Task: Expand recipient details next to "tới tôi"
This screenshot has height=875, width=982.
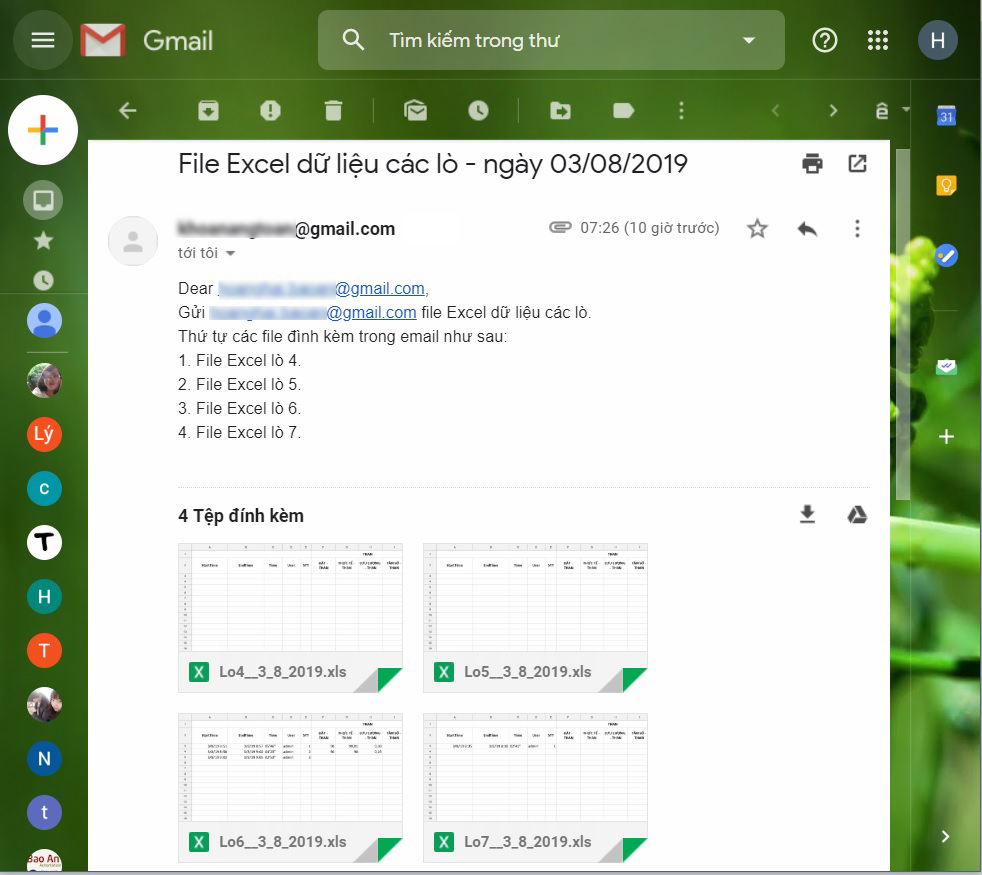Action: coord(230,254)
